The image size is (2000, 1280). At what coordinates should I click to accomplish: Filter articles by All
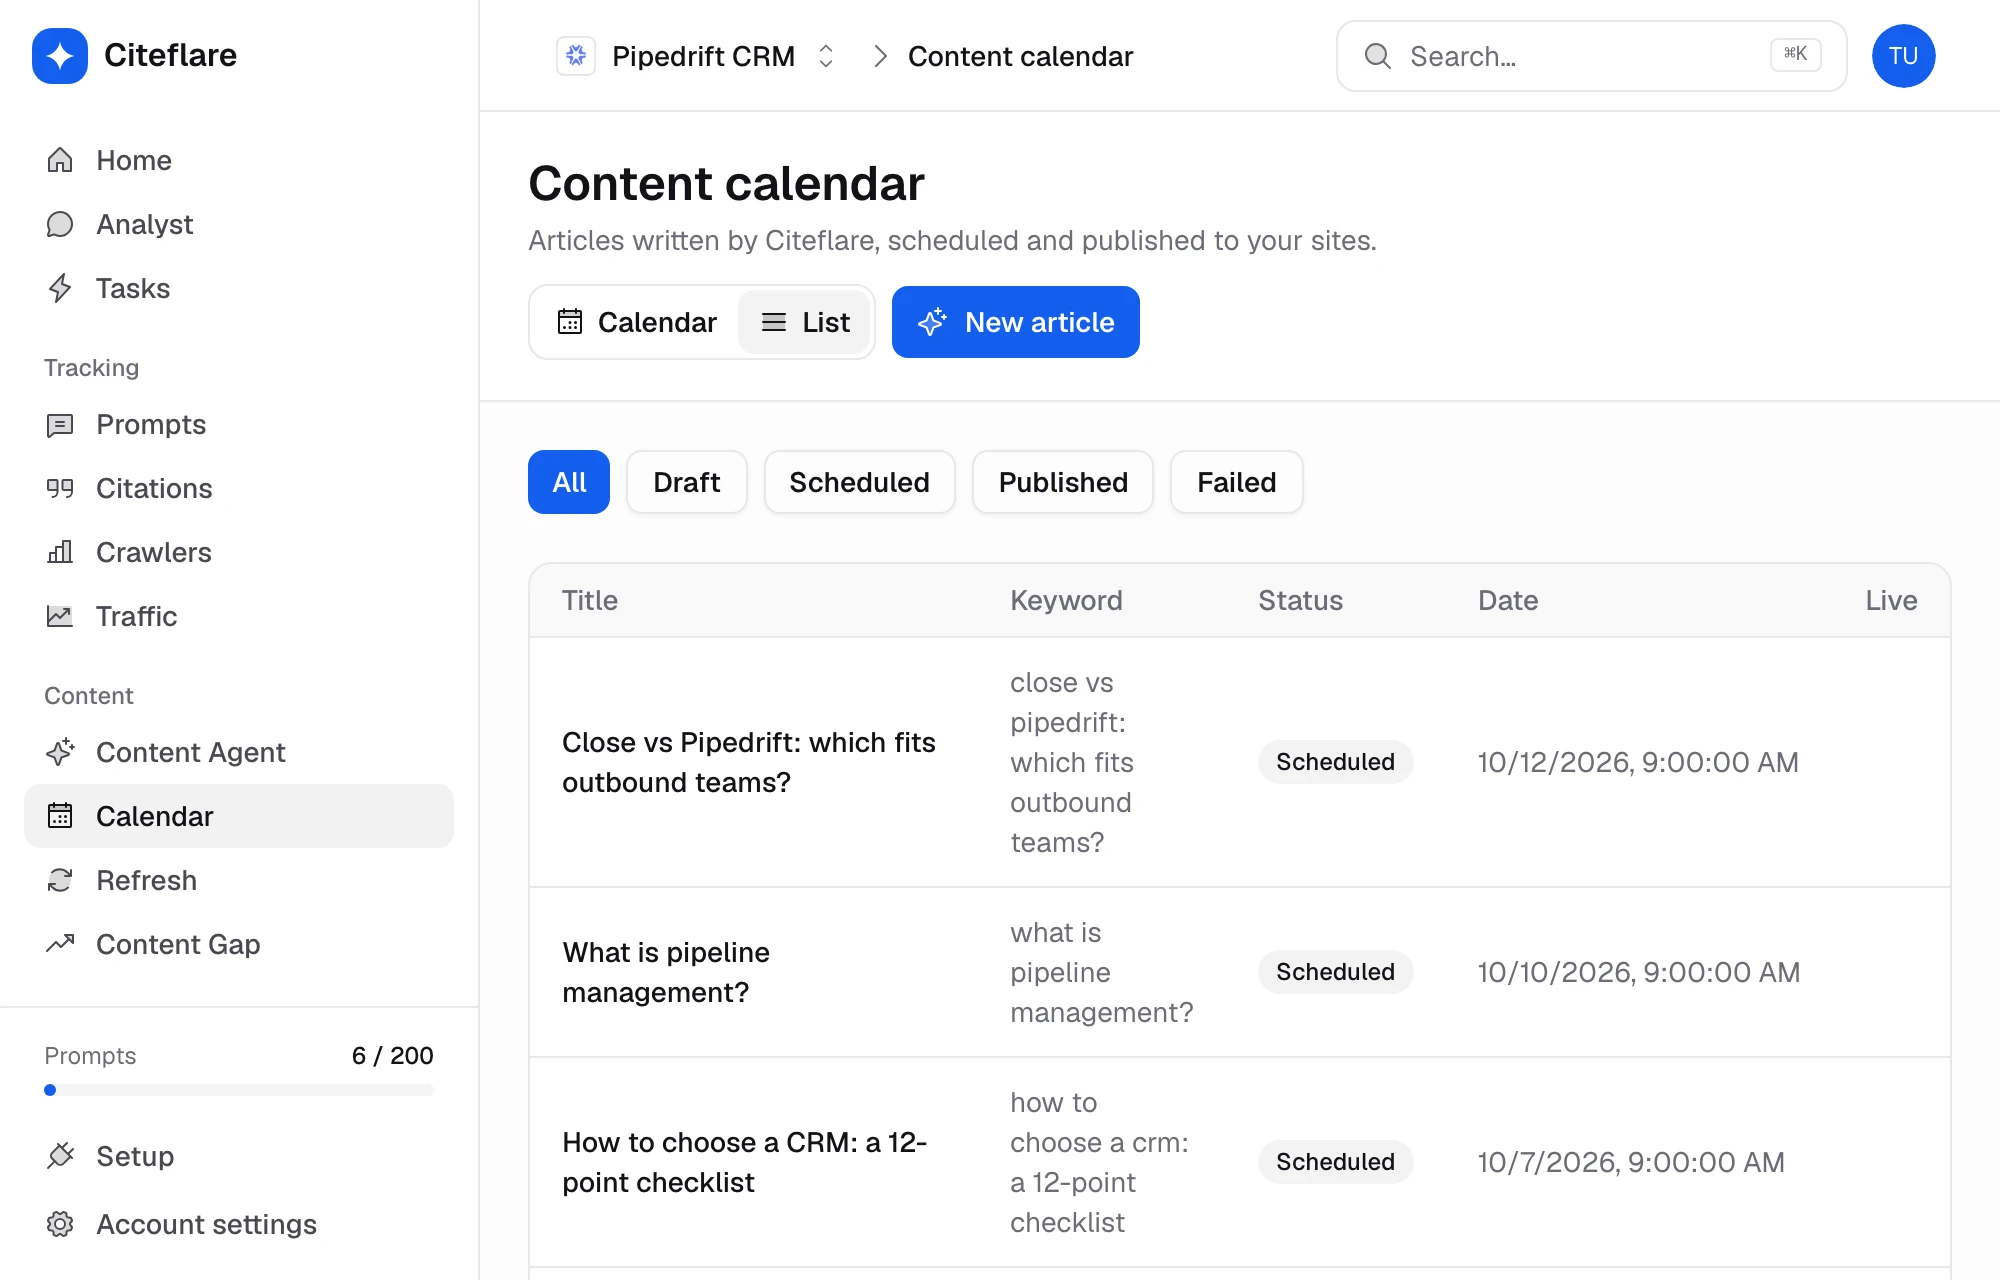pos(569,482)
